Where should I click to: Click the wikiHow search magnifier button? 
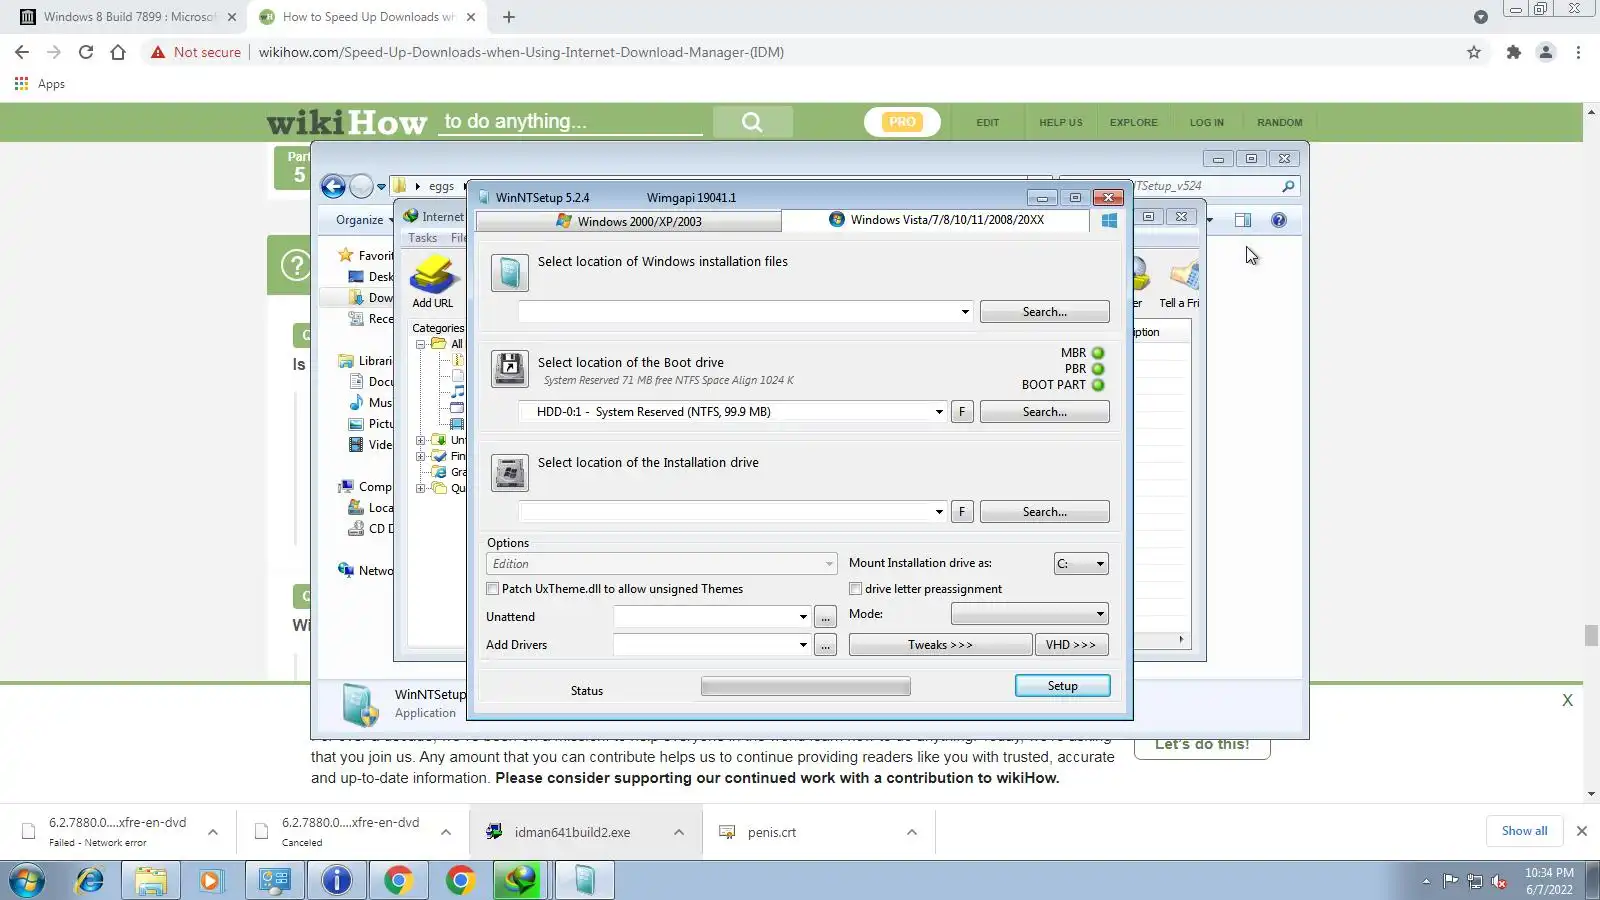point(752,122)
